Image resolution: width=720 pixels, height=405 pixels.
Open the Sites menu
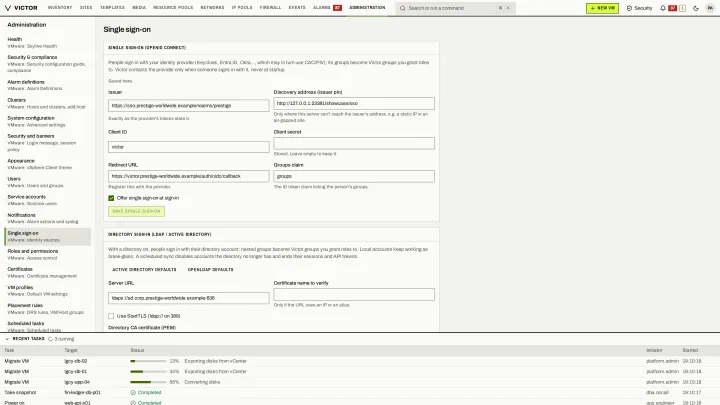[x=86, y=8]
